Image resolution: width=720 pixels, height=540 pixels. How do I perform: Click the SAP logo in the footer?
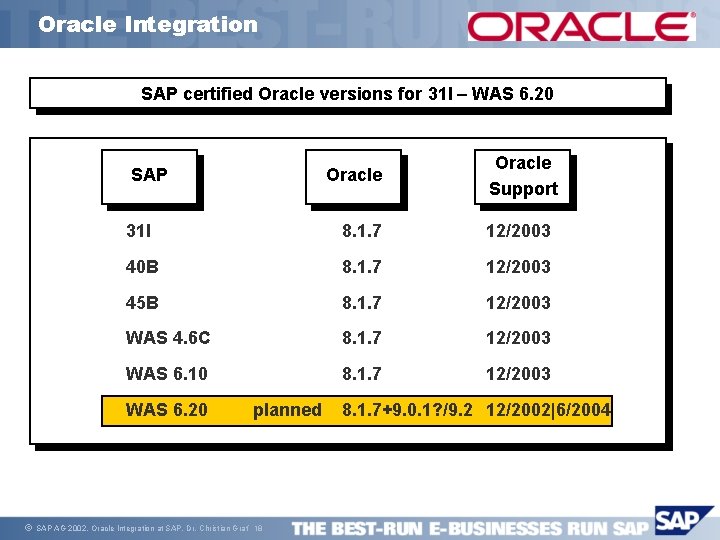[683, 521]
